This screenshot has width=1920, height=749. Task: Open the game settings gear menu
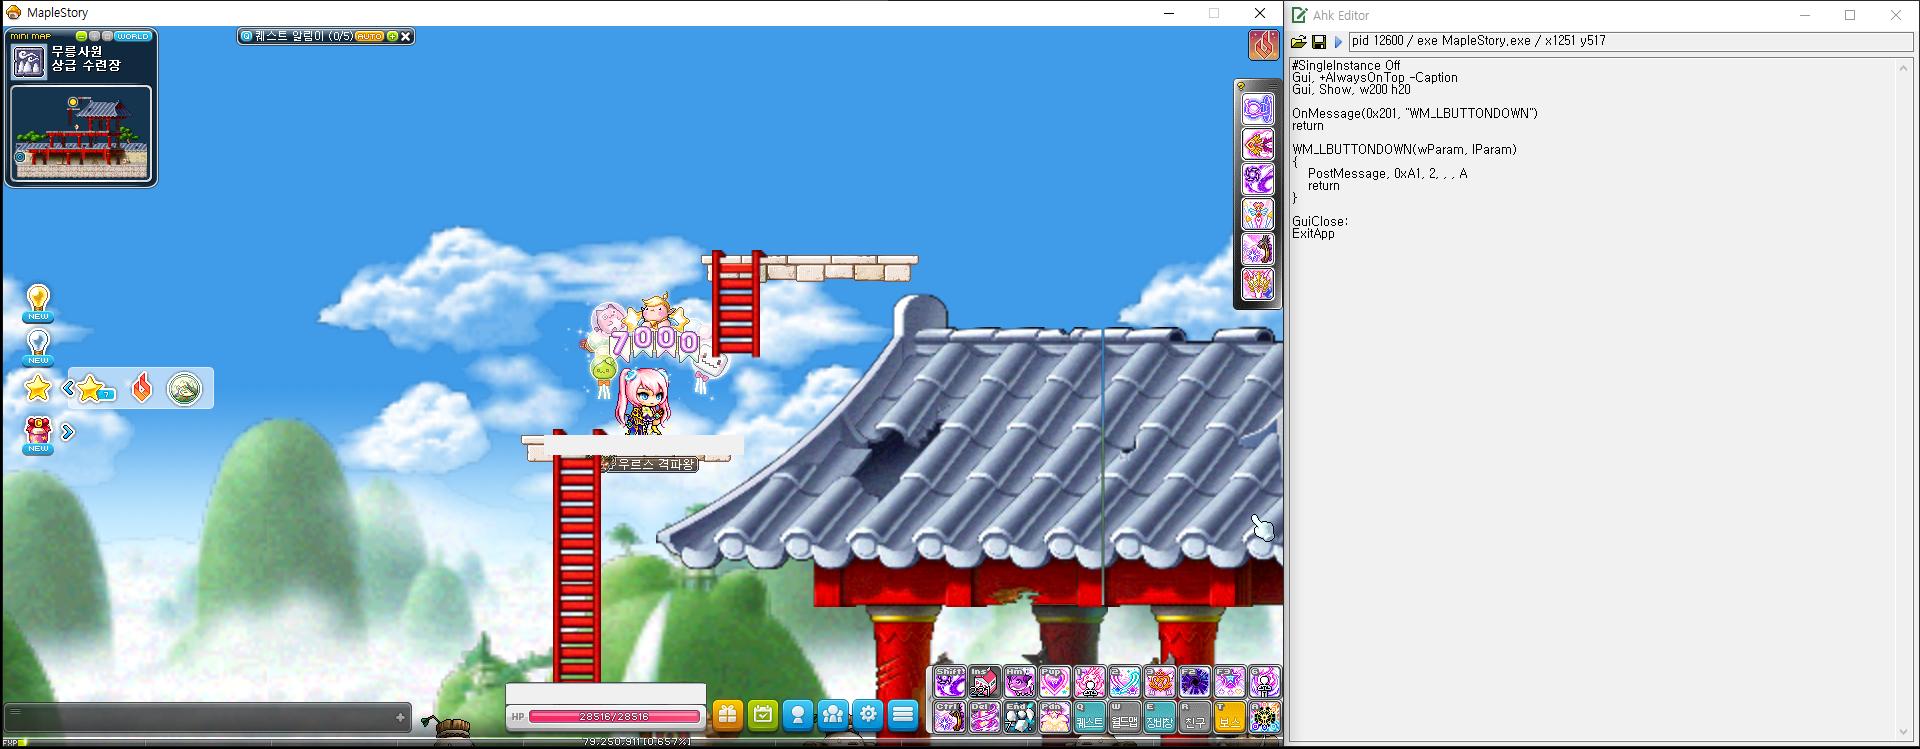[x=868, y=715]
